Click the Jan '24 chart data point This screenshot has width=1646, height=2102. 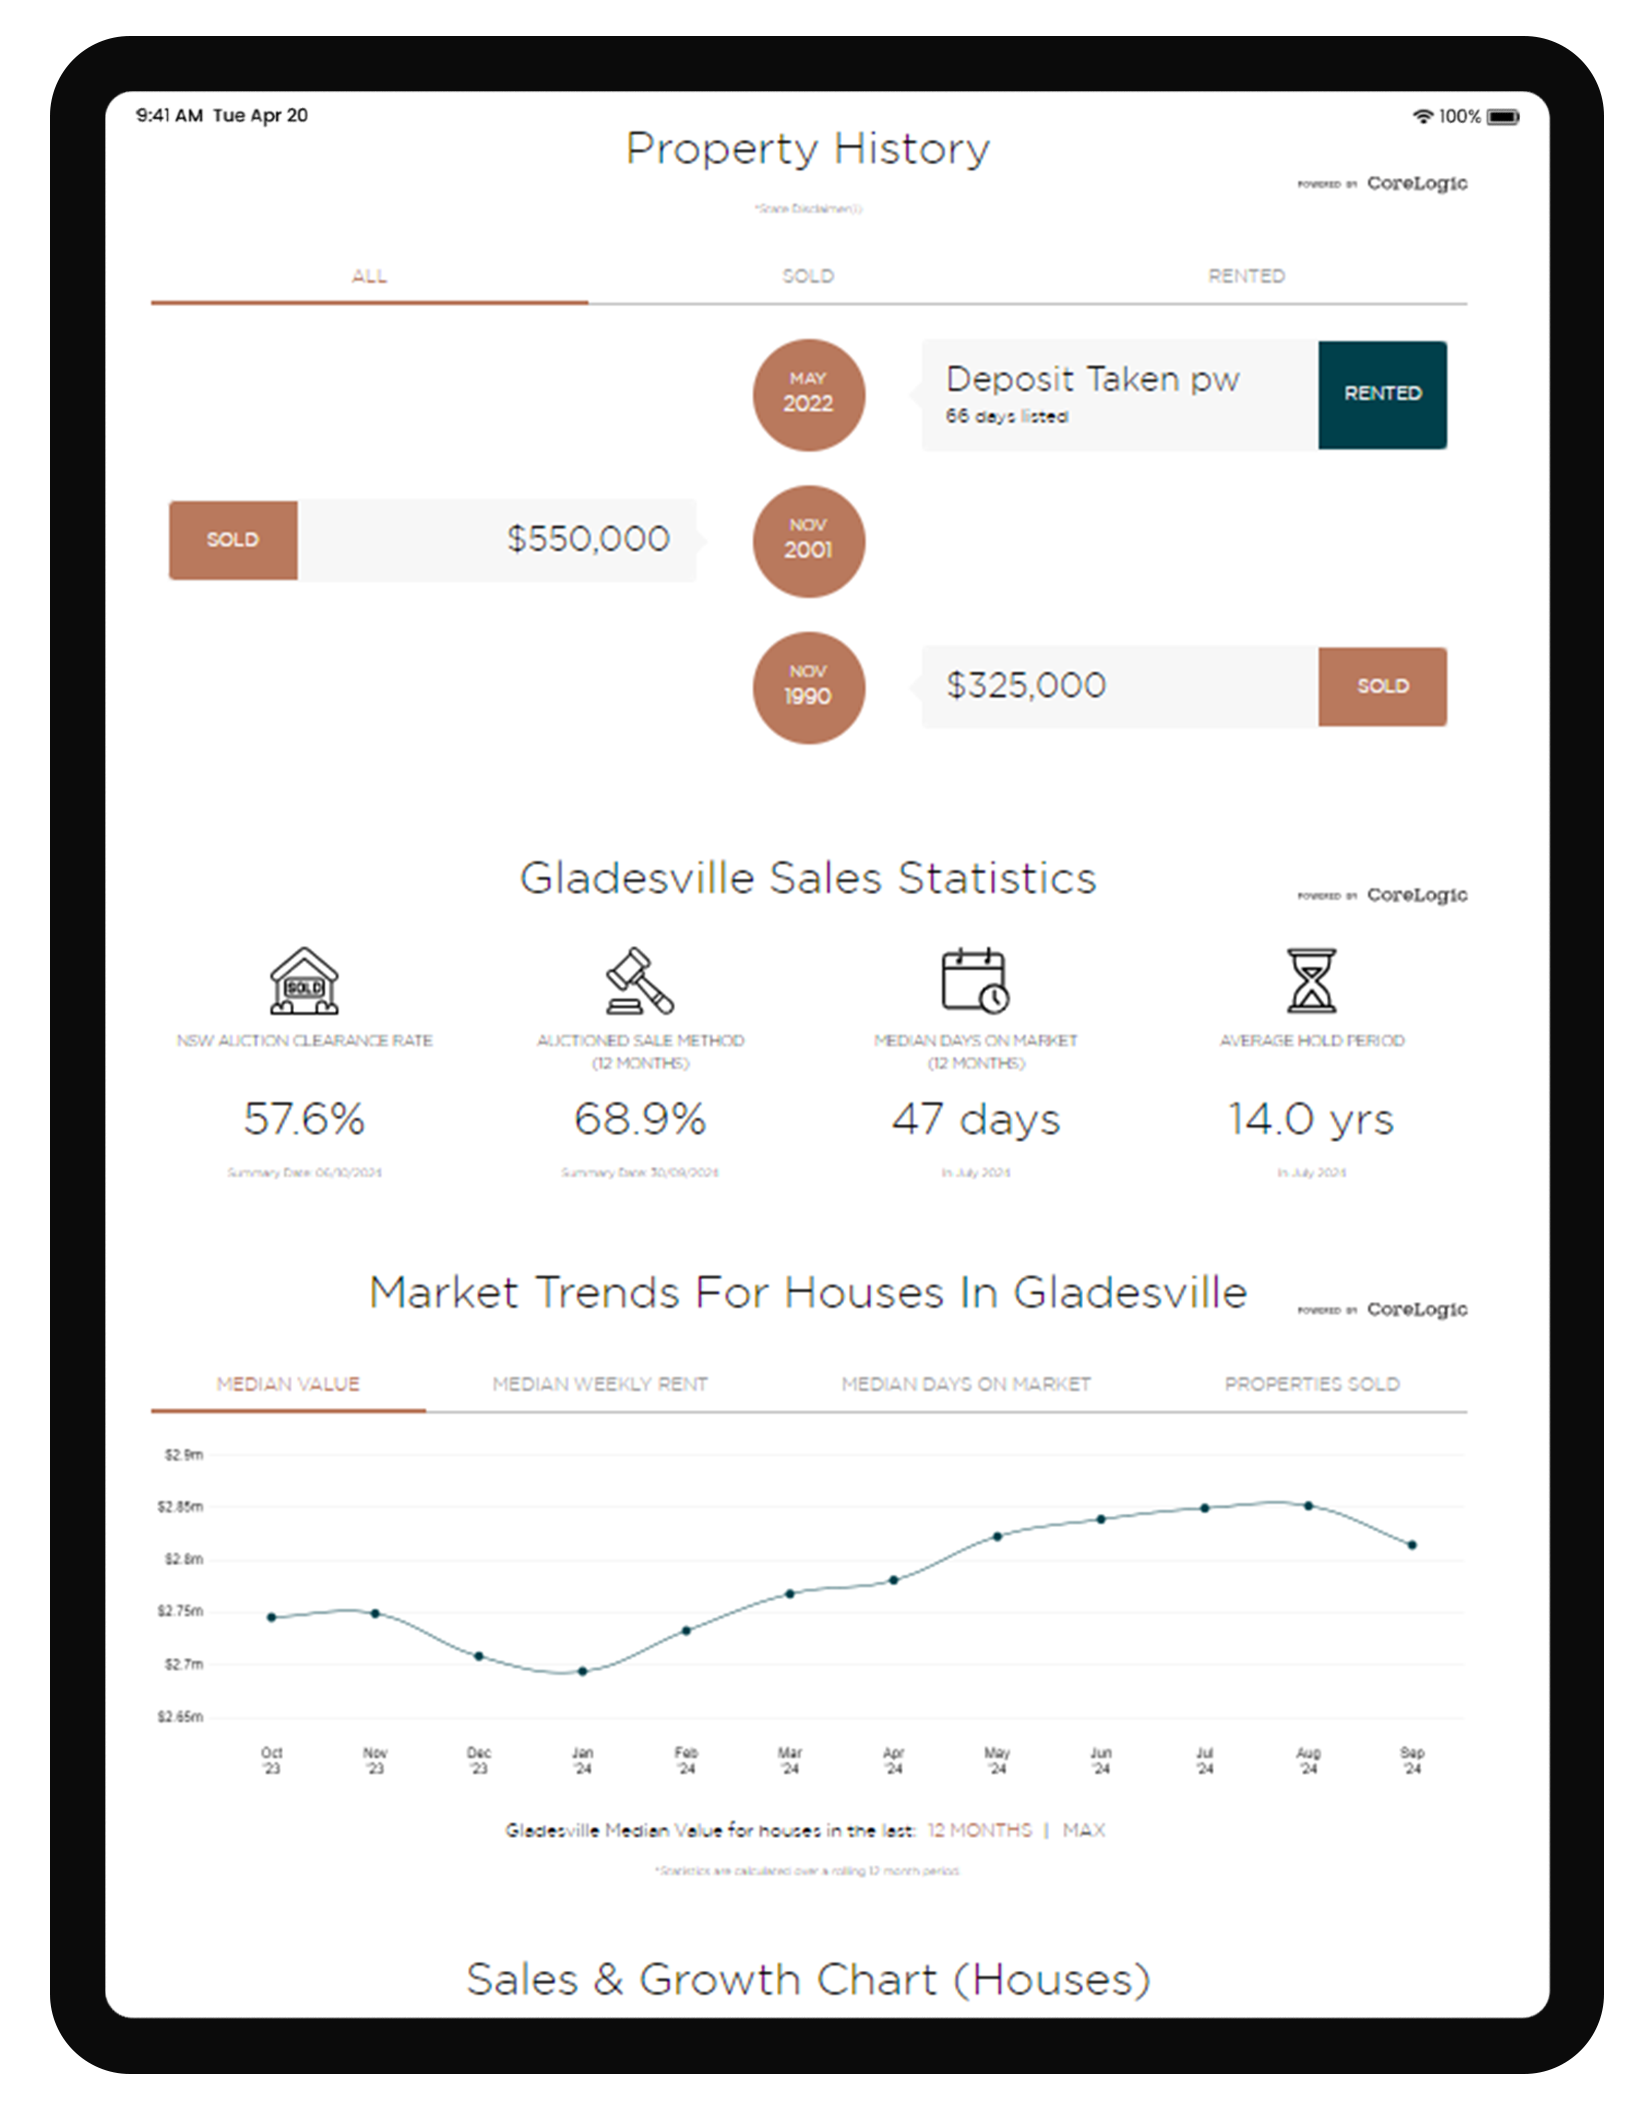[x=582, y=1671]
